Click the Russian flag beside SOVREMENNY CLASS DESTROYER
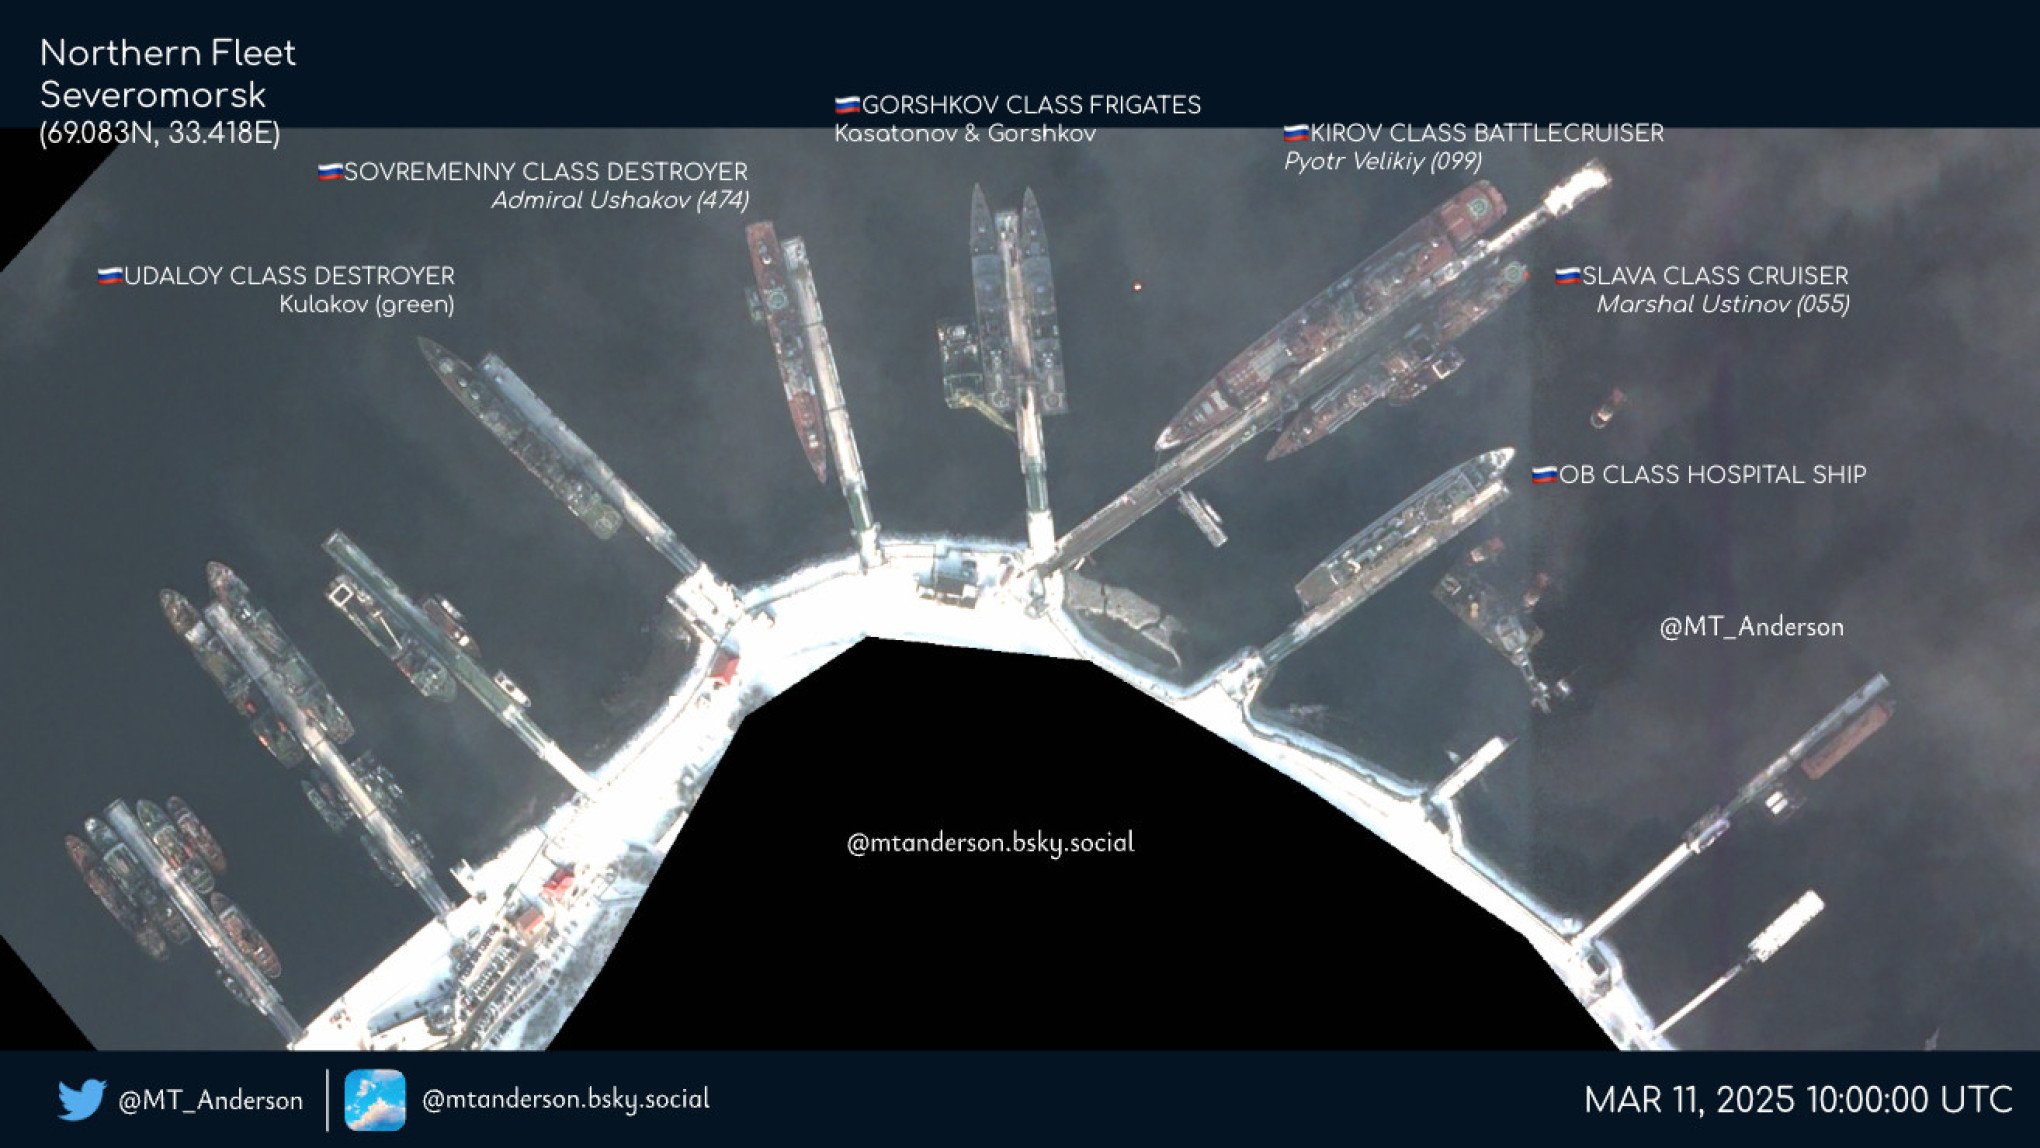 click(x=328, y=172)
